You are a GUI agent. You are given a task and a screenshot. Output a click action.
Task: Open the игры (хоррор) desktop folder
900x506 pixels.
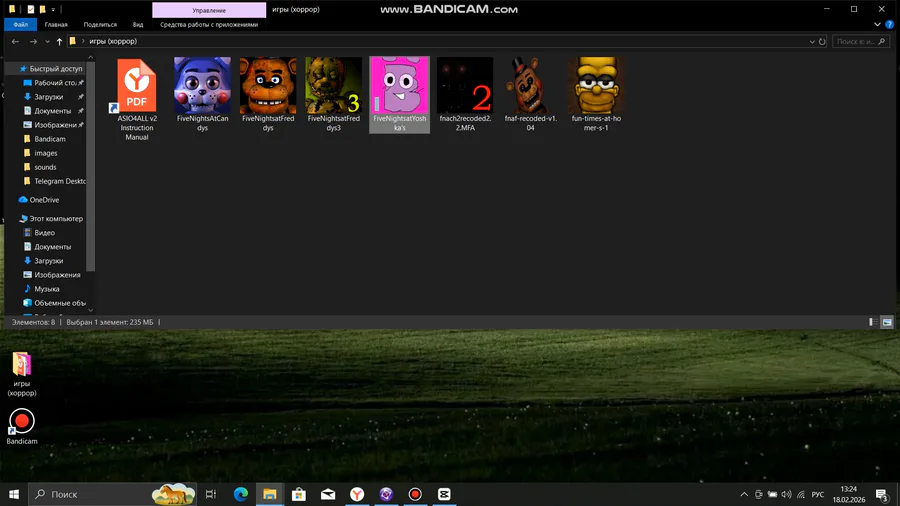click(22, 374)
